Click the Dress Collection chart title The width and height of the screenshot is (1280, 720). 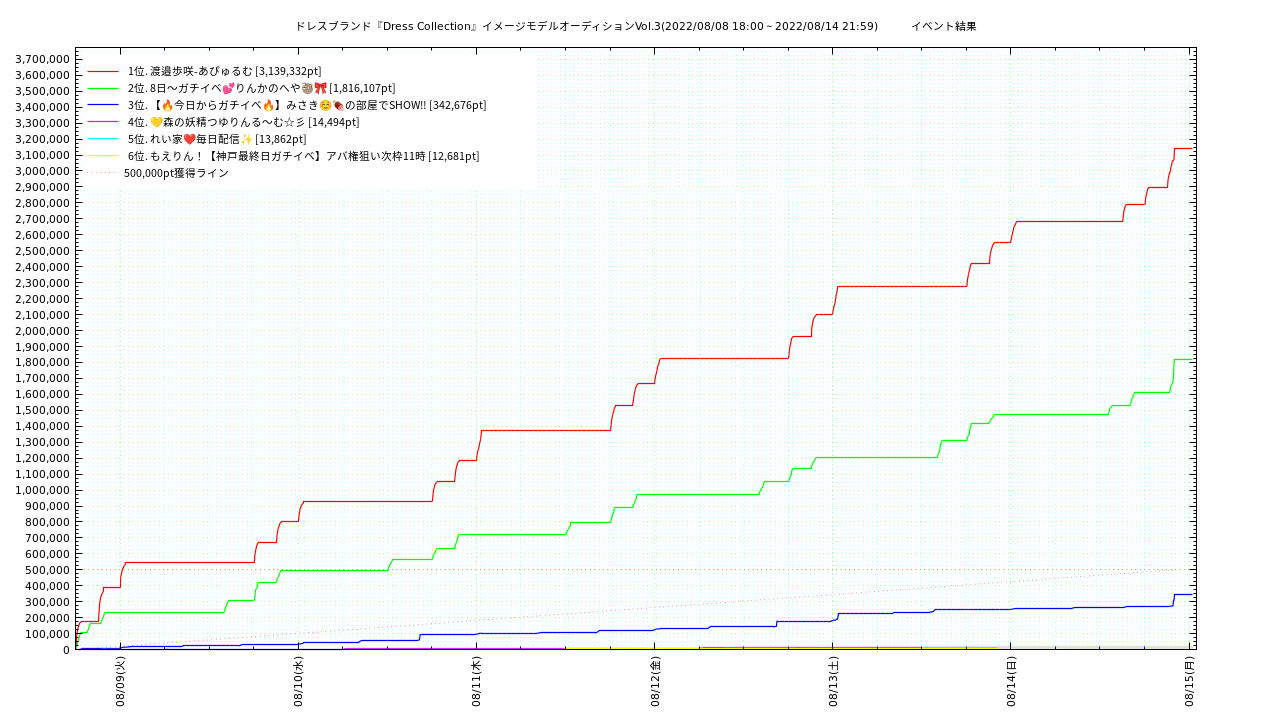(586, 26)
